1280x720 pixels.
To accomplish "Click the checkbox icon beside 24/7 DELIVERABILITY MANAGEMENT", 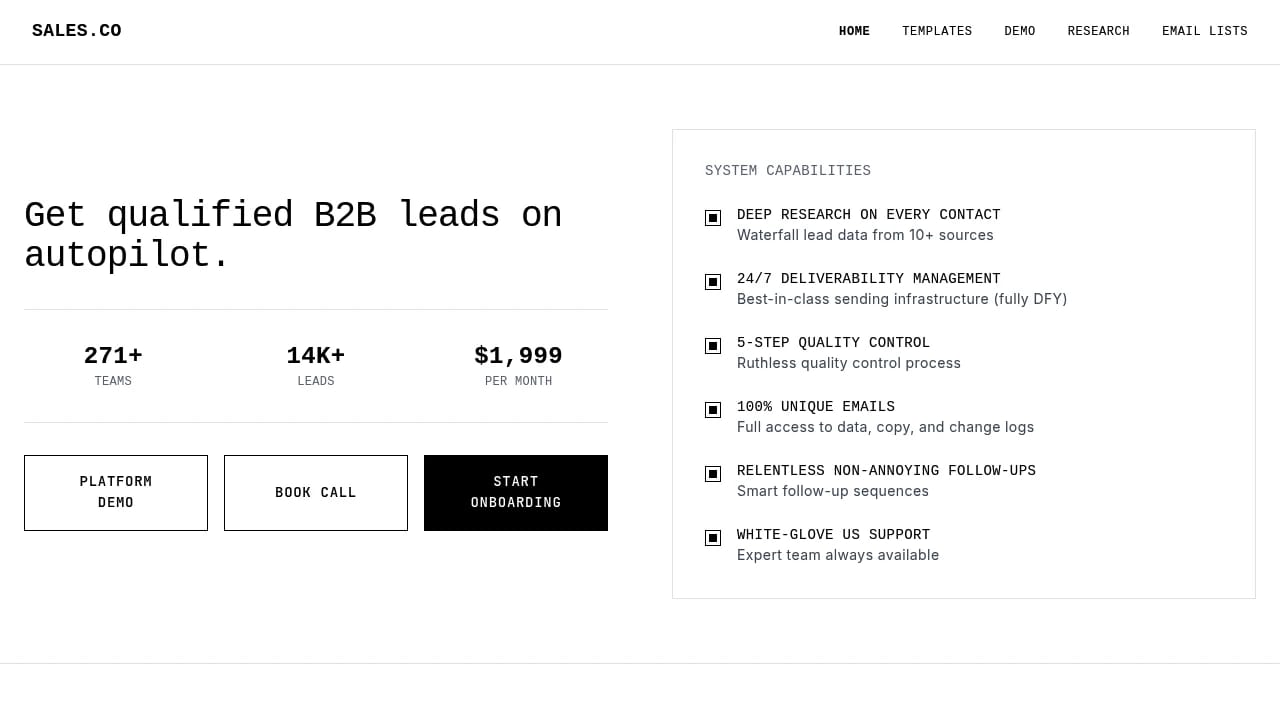I will (713, 281).
